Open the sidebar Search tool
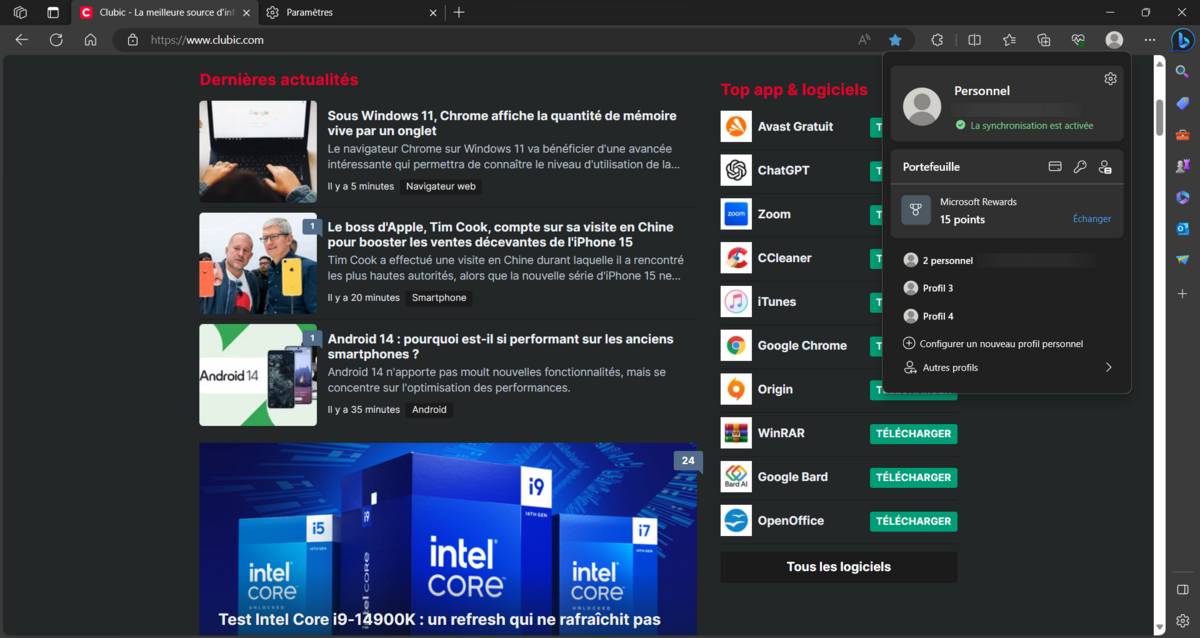 (1182, 72)
